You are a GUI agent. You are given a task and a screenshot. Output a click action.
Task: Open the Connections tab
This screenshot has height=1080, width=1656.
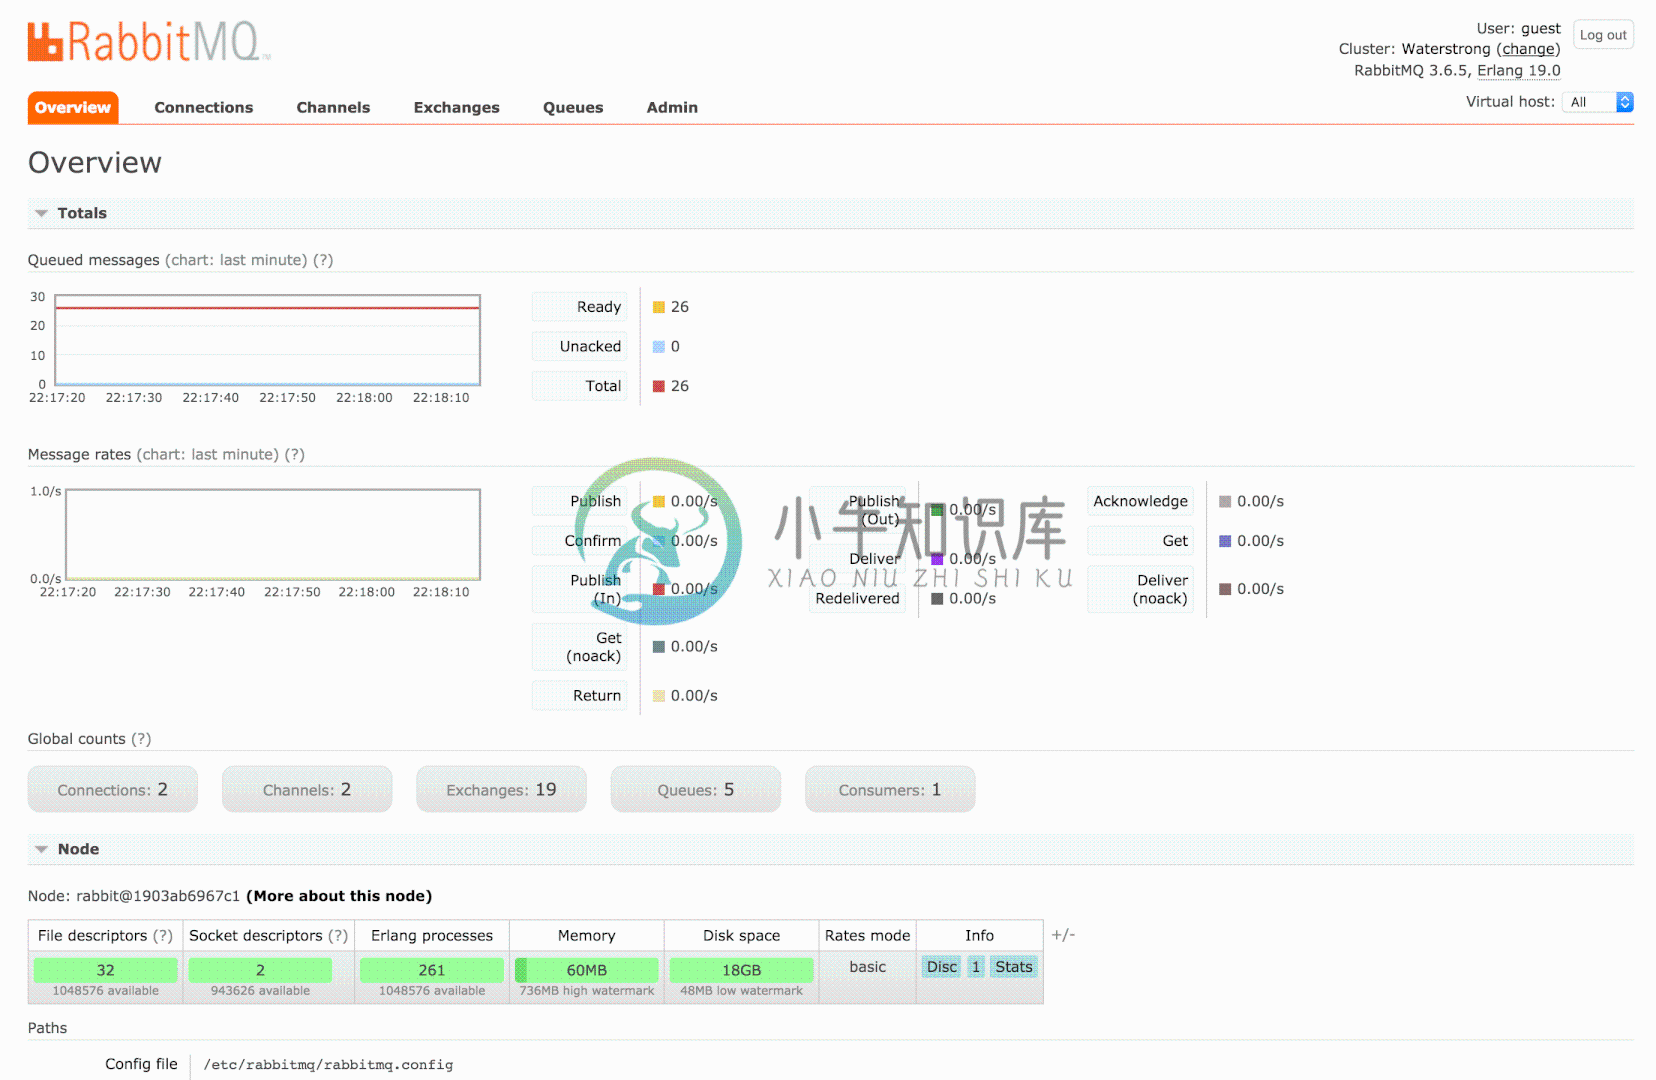[203, 108]
